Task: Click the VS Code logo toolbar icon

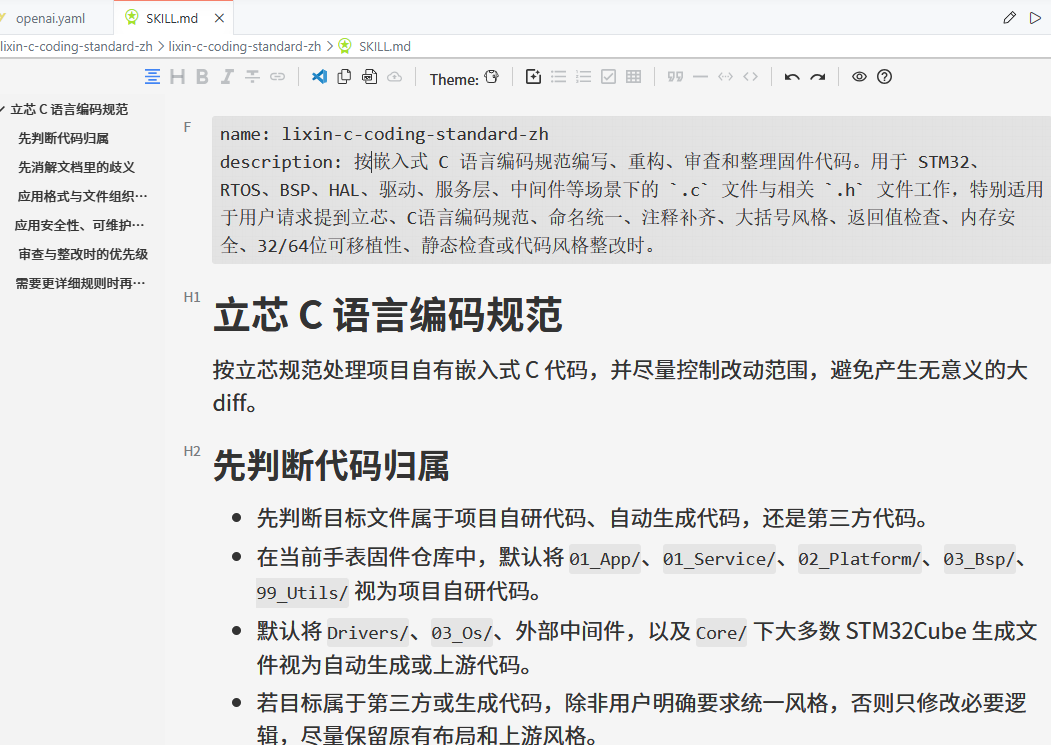Action: (x=320, y=77)
